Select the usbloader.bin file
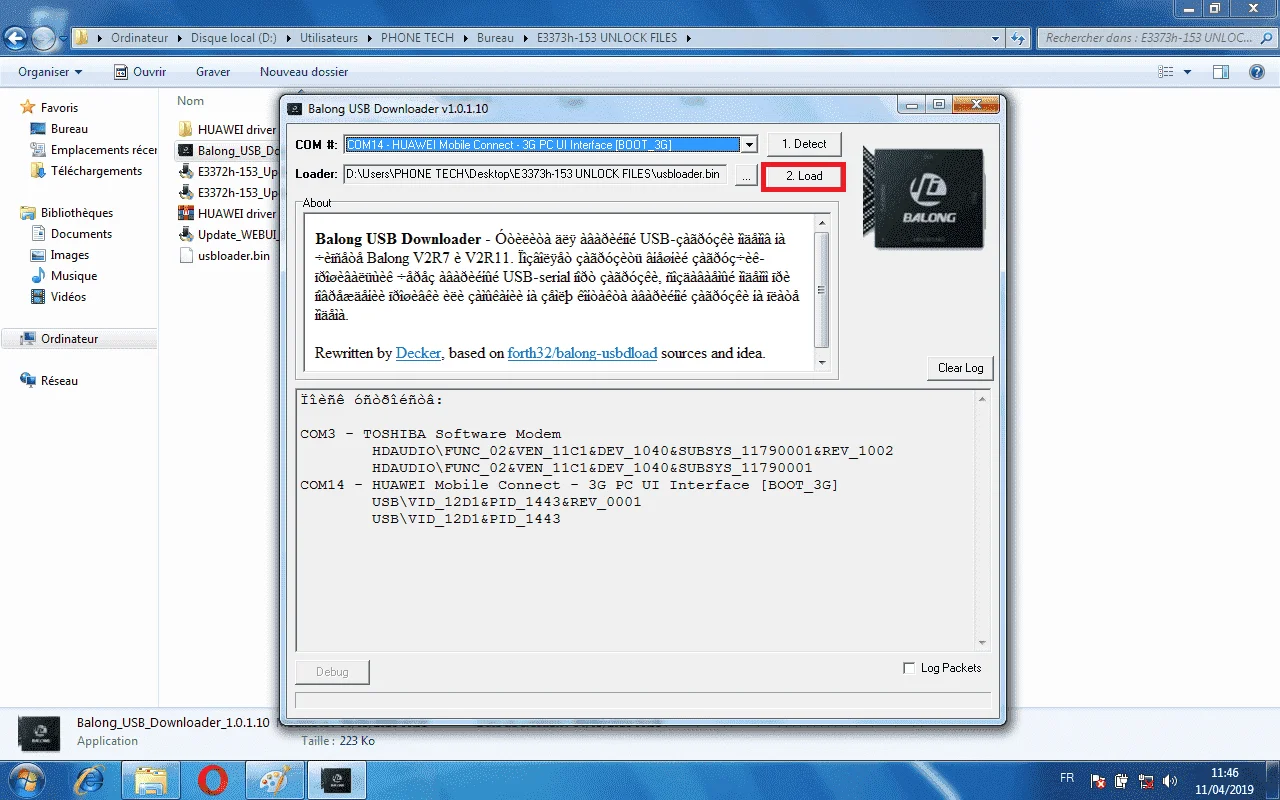This screenshot has height=800, width=1280. click(x=225, y=255)
